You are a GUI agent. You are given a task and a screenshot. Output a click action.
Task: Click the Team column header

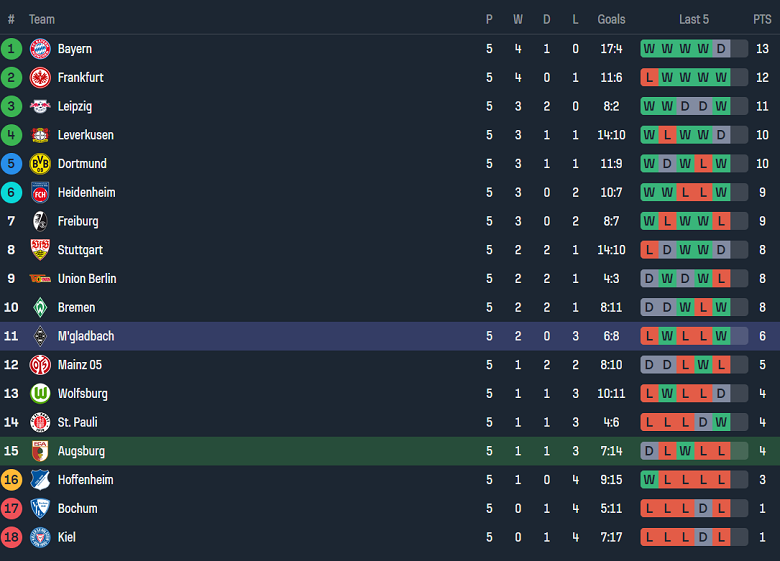pos(42,19)
